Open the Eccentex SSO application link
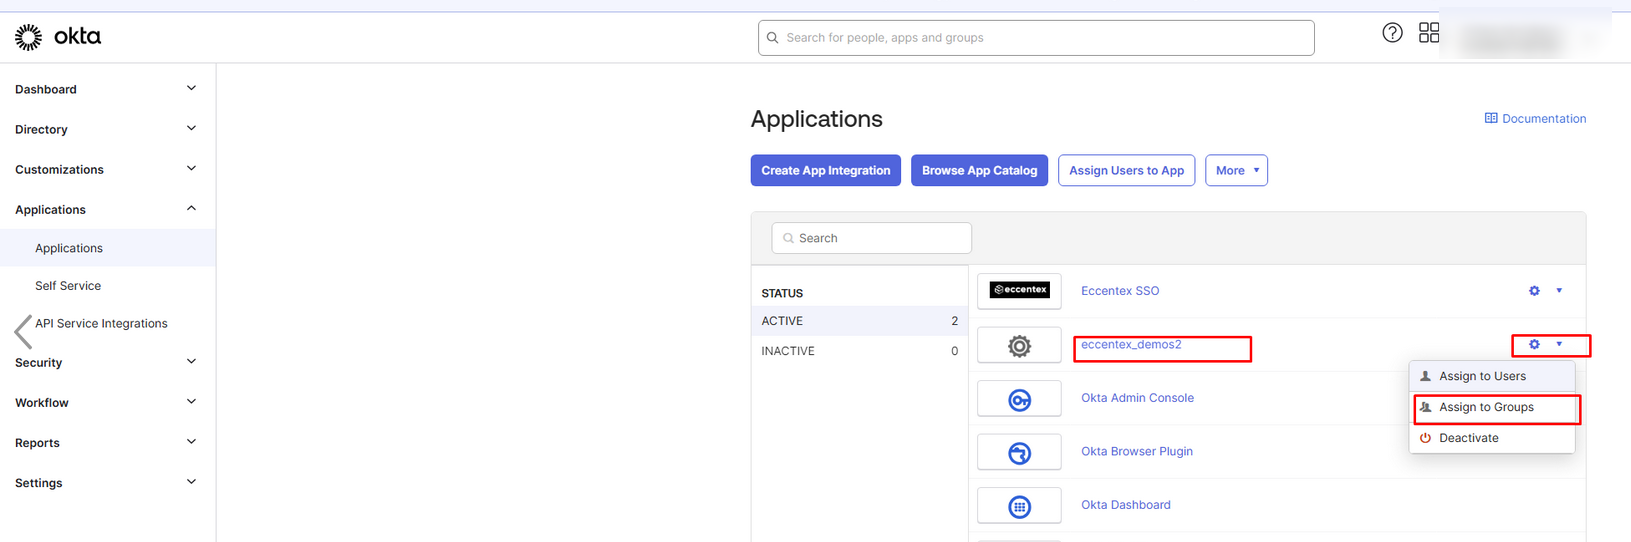The image size is (1631, 542). tap(1120, 291)
